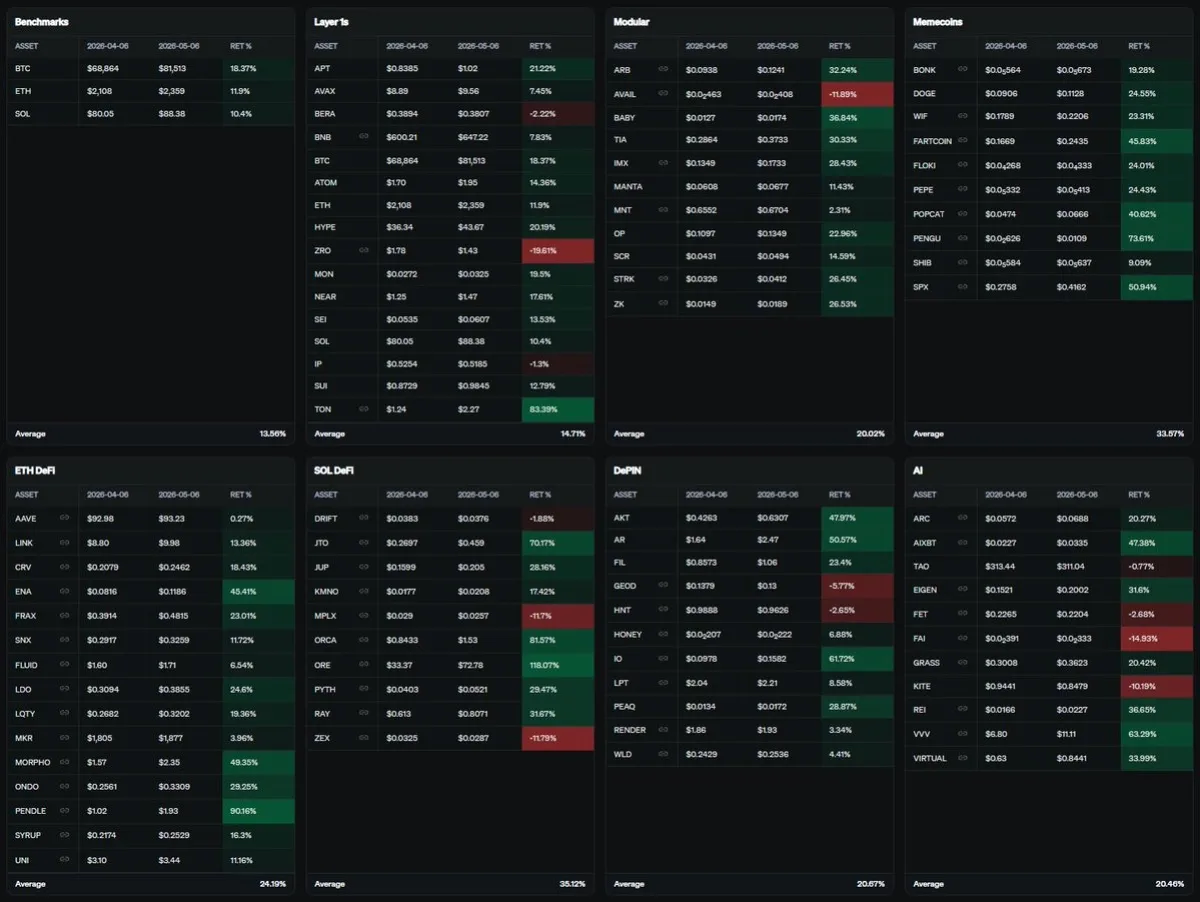The height and width of the screenshot is (902, 1200).
Task: Click the Modular panel title
Action: 633,22
